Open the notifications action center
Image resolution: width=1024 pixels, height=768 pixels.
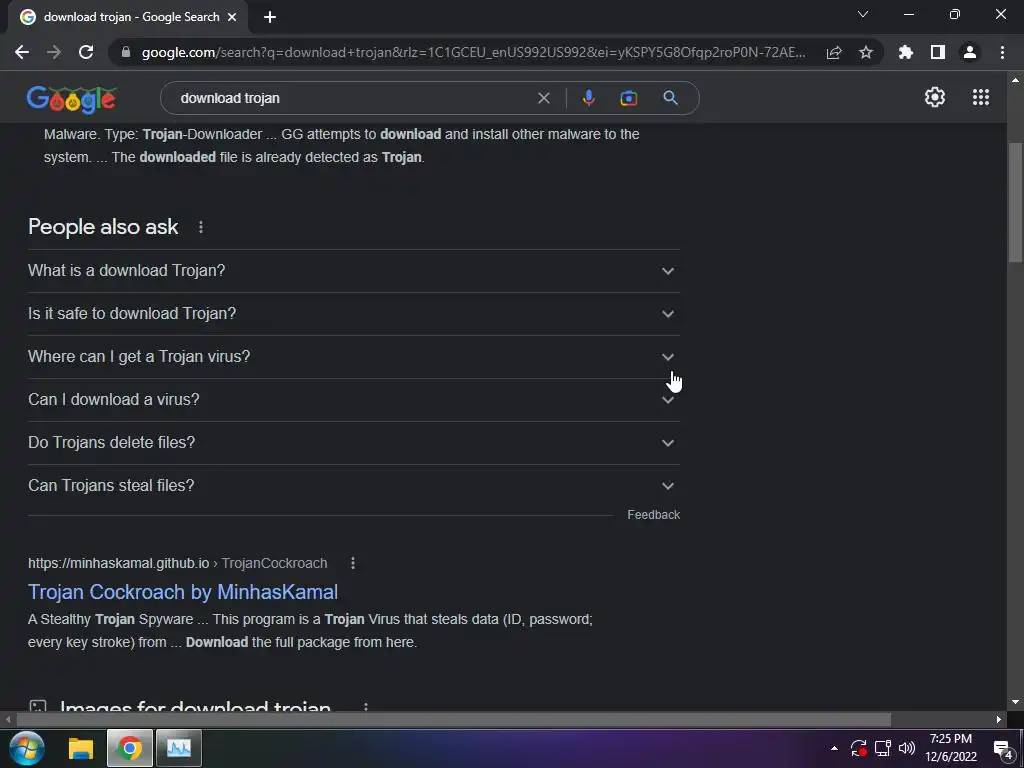click(x=1002, y=749)
